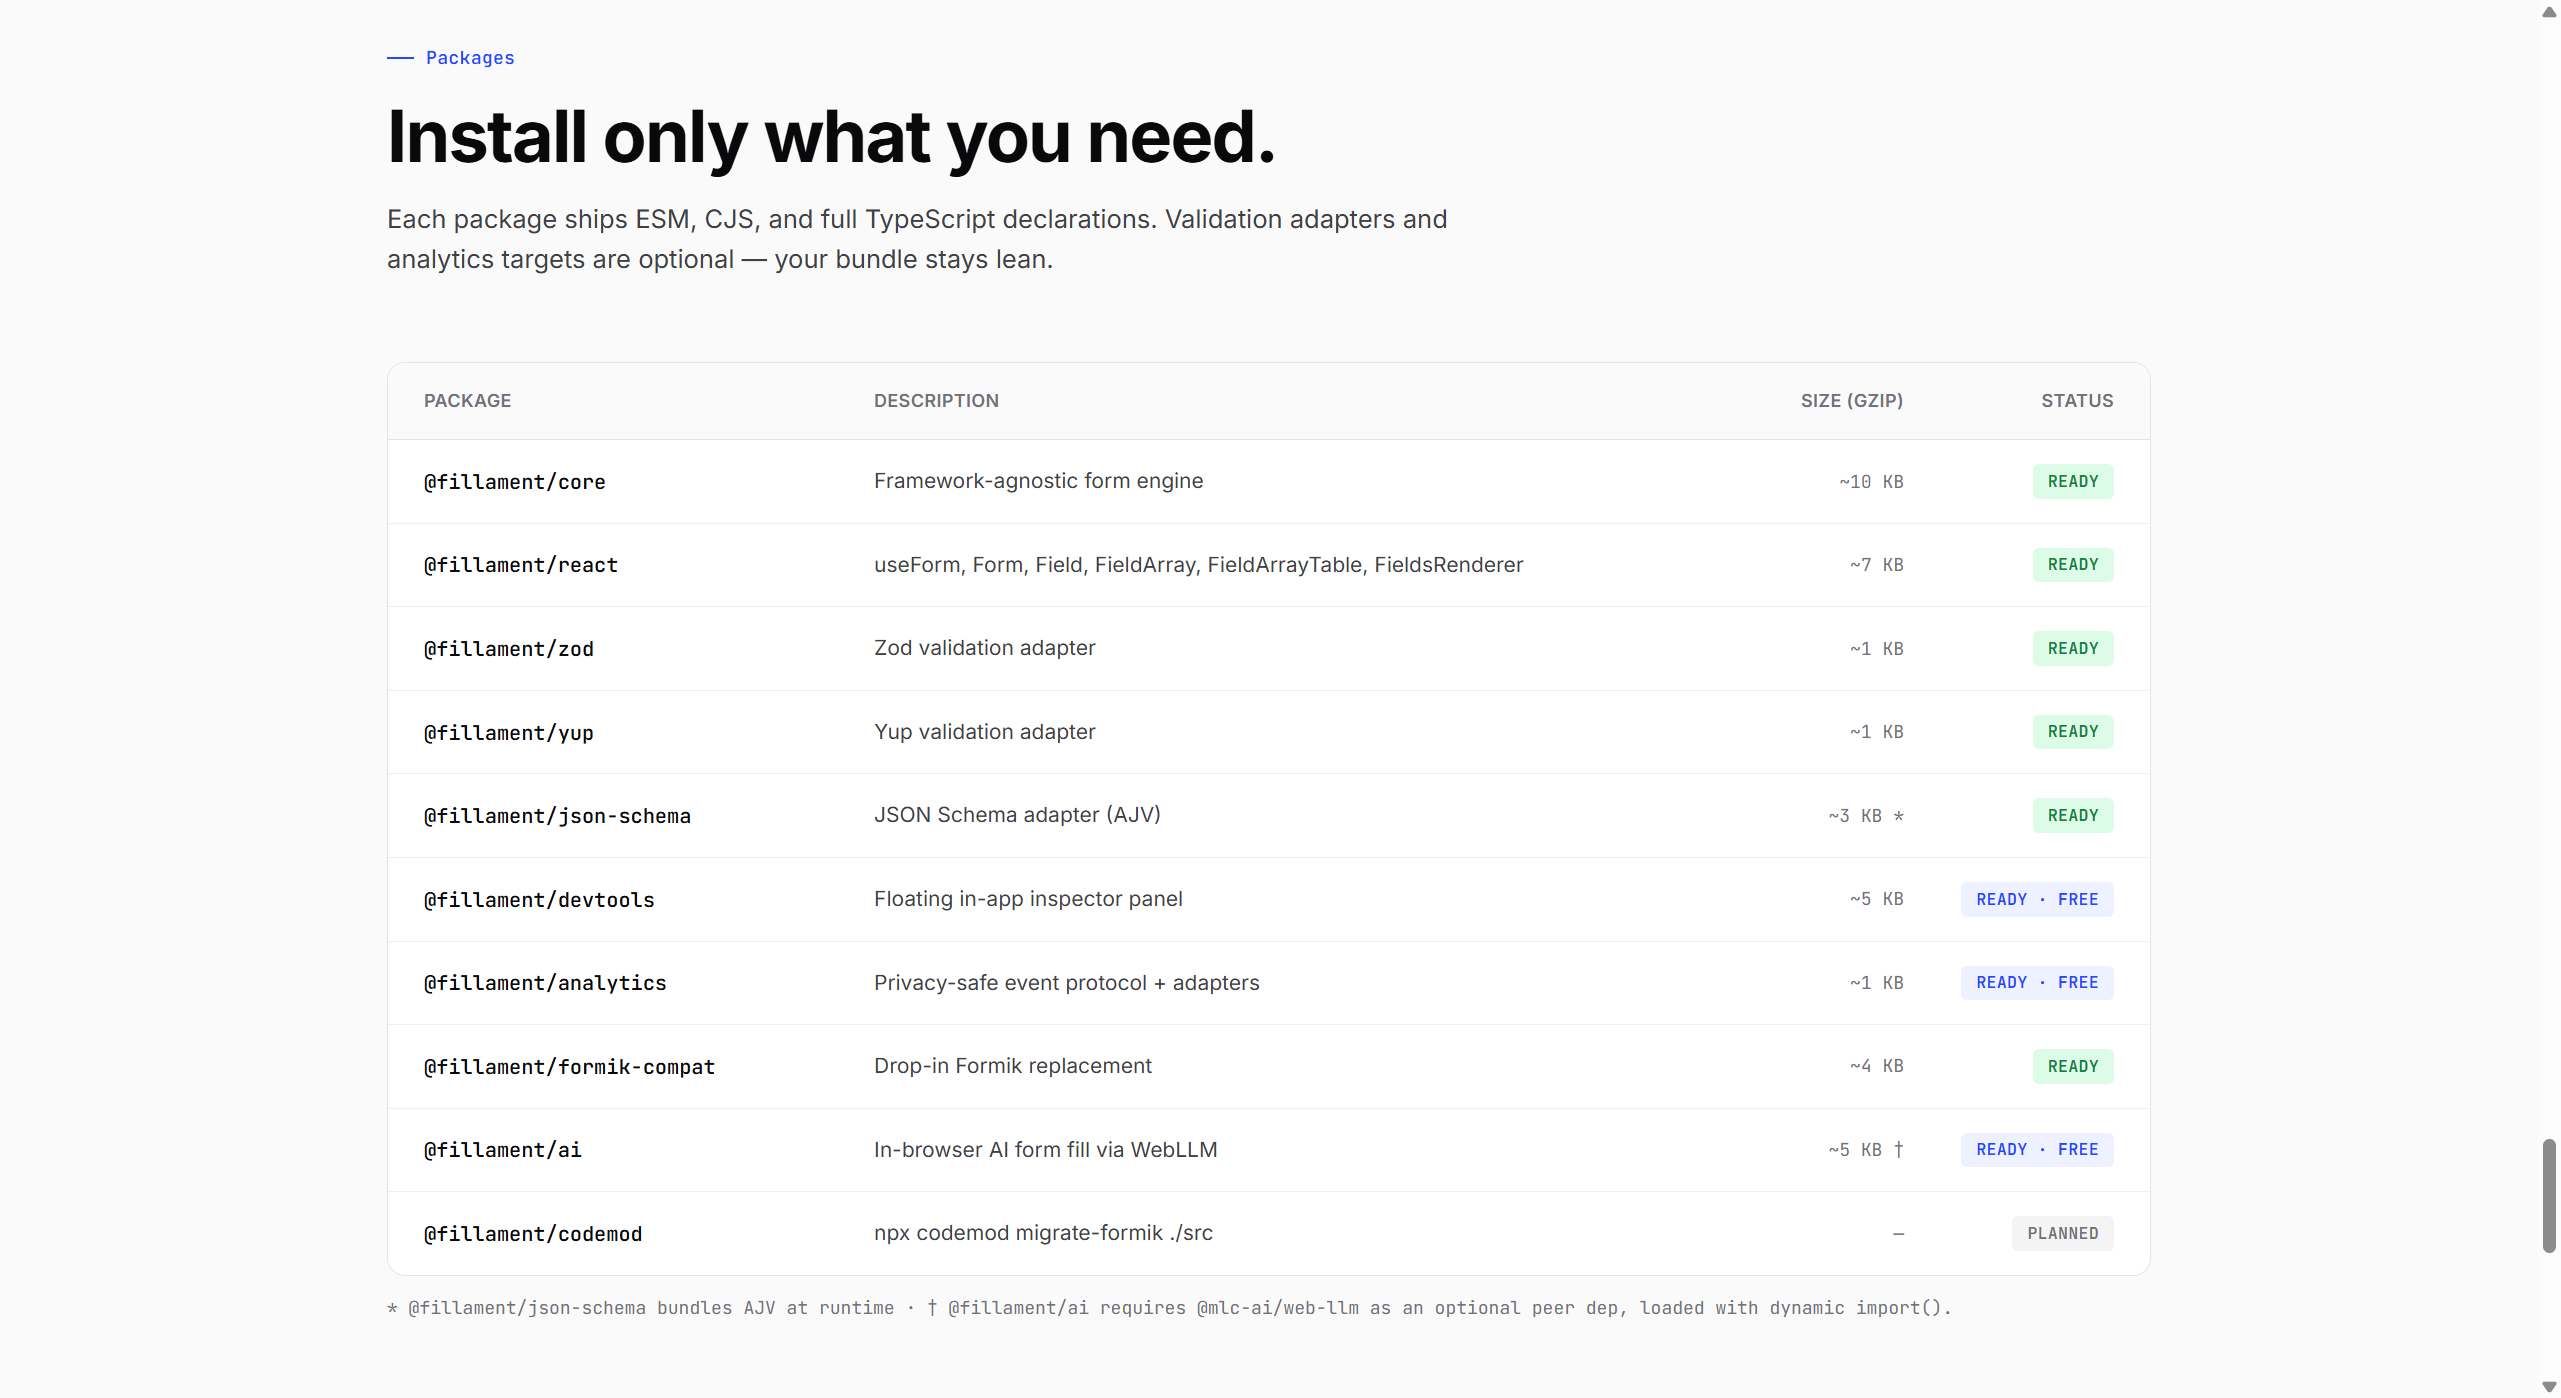The width and height of the screenshot is (2561, 1398).
Task: Select the @fillament/zod package name
Action: click(509, 649)
